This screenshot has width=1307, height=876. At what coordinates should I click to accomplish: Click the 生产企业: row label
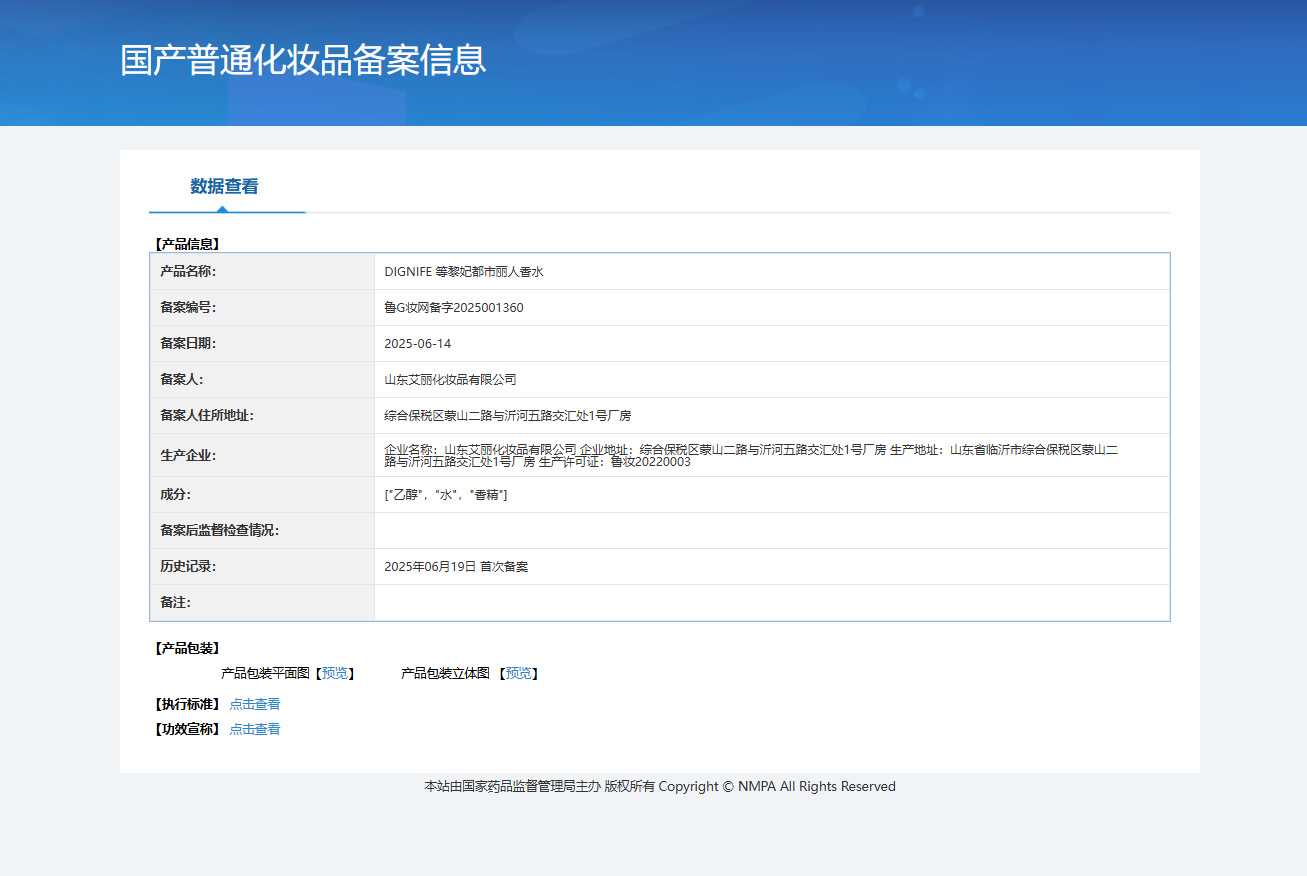tap(188, 456)
